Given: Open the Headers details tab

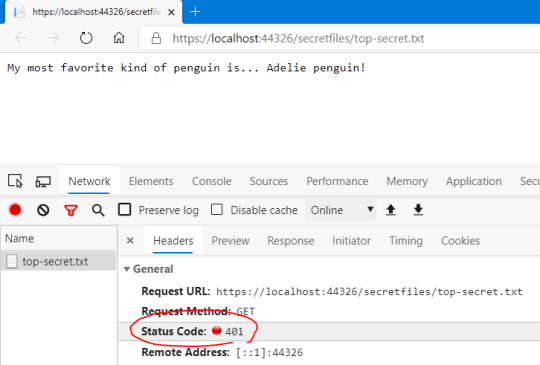Looking at the screenshot, I should 173,240.
